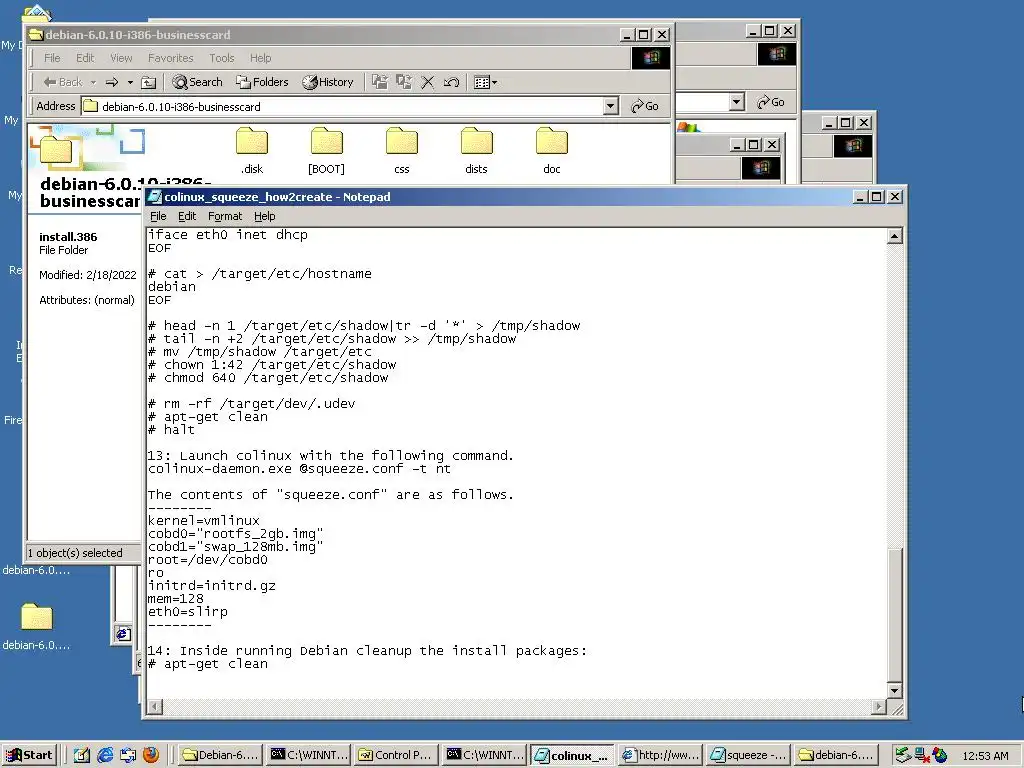This screenshot has width=1024, height=768.
Task: Click the Move To toolbar icon
Action: point(380,82)
